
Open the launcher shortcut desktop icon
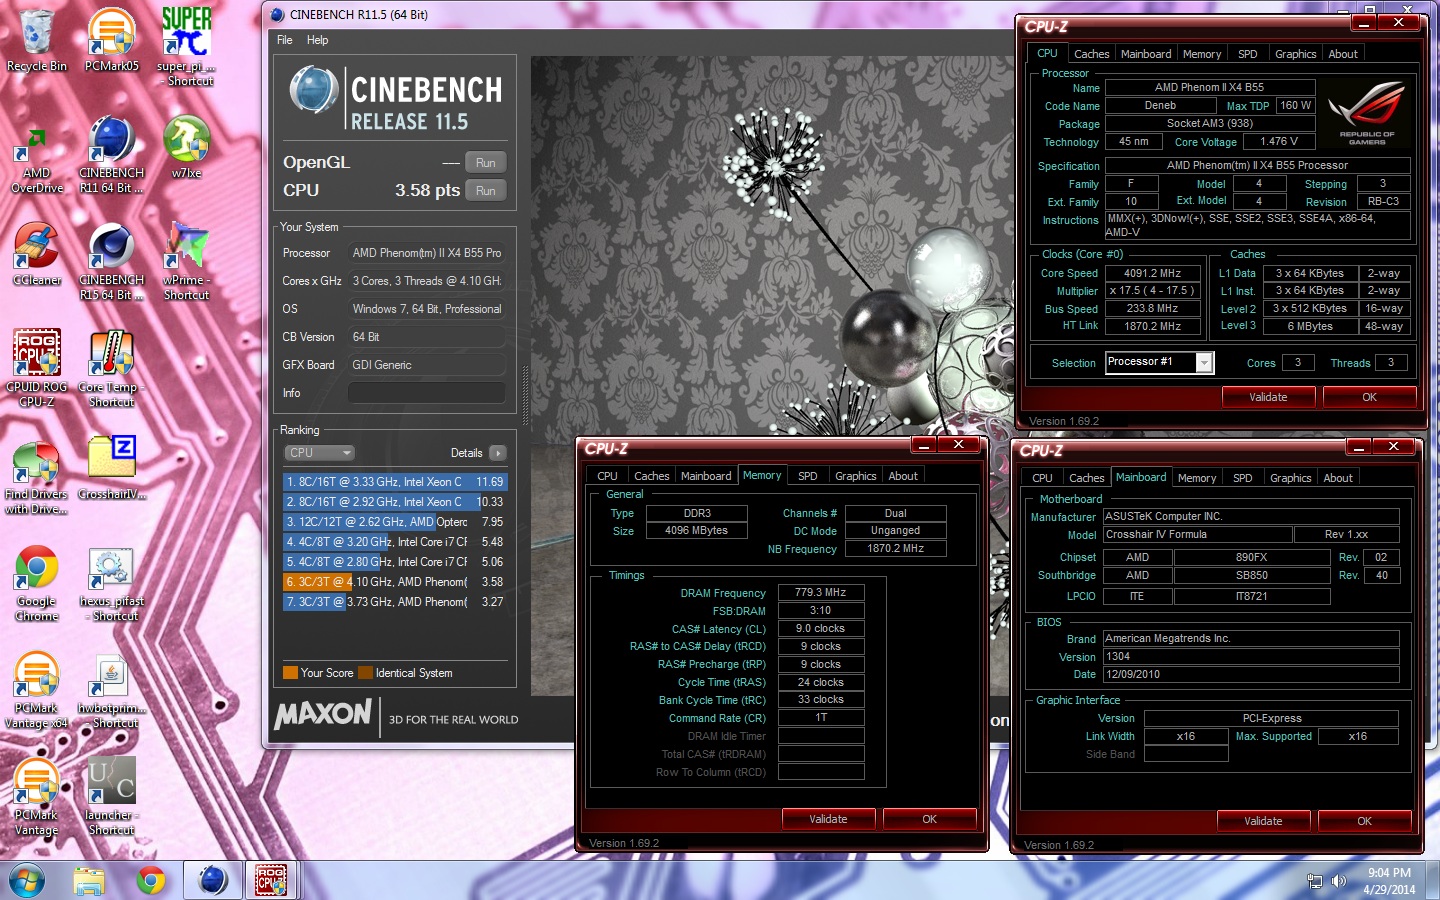pos(112,797)
